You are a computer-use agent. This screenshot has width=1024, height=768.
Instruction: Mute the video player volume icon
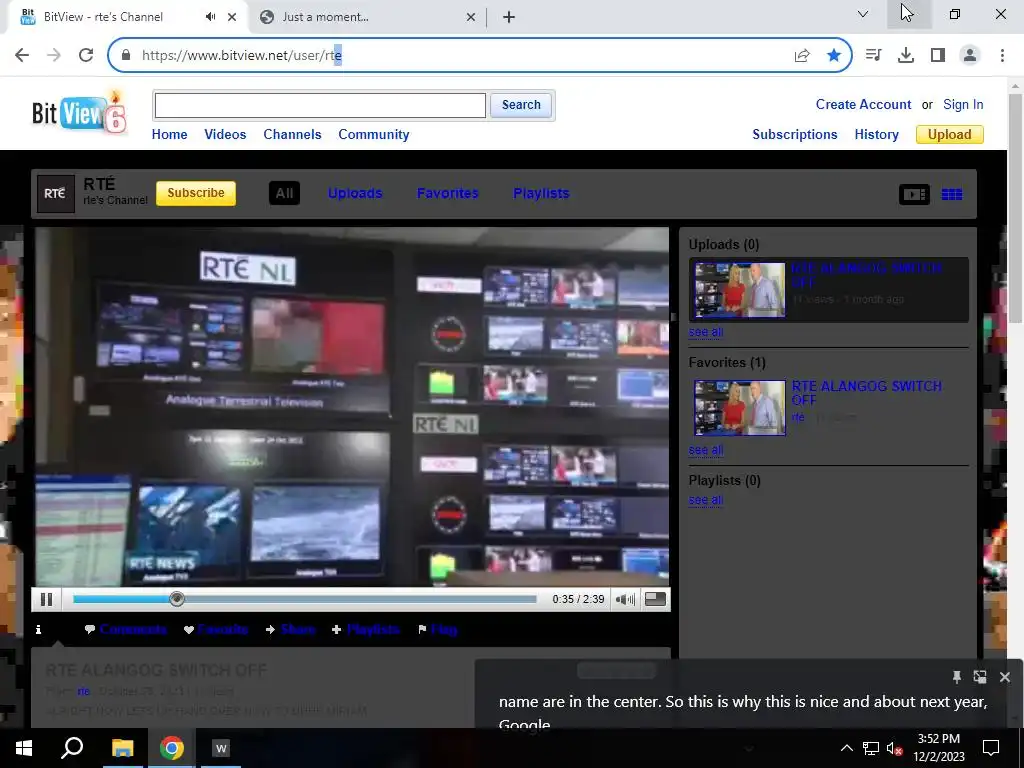(625, 599)
